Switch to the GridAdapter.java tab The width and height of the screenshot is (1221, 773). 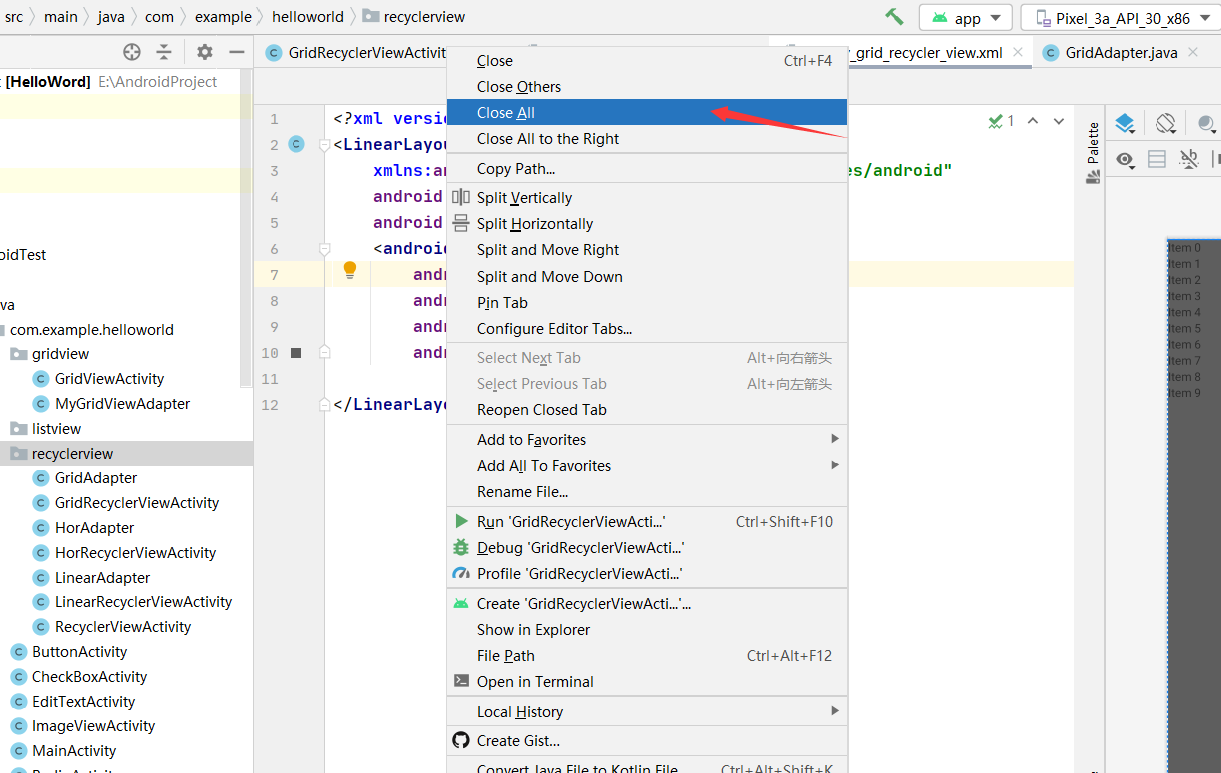coord(1121,52)
